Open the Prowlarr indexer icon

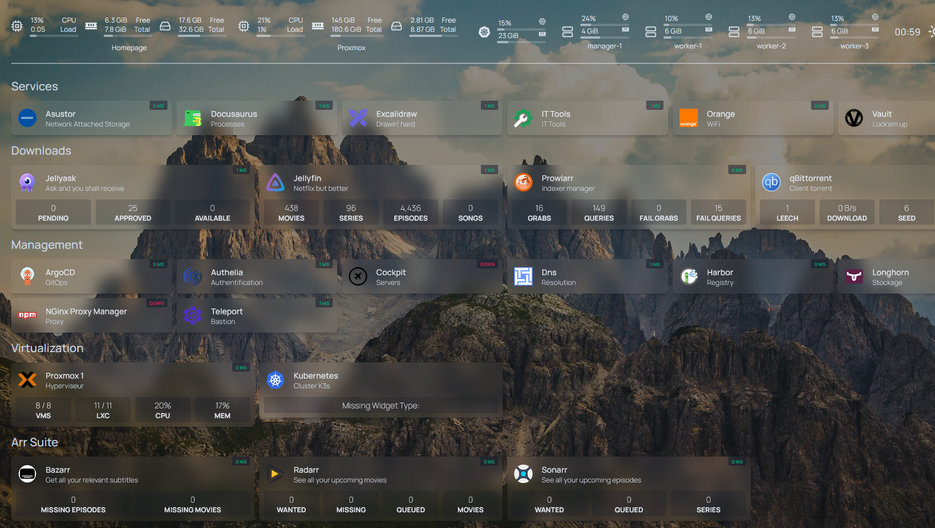tap(523, 183)
